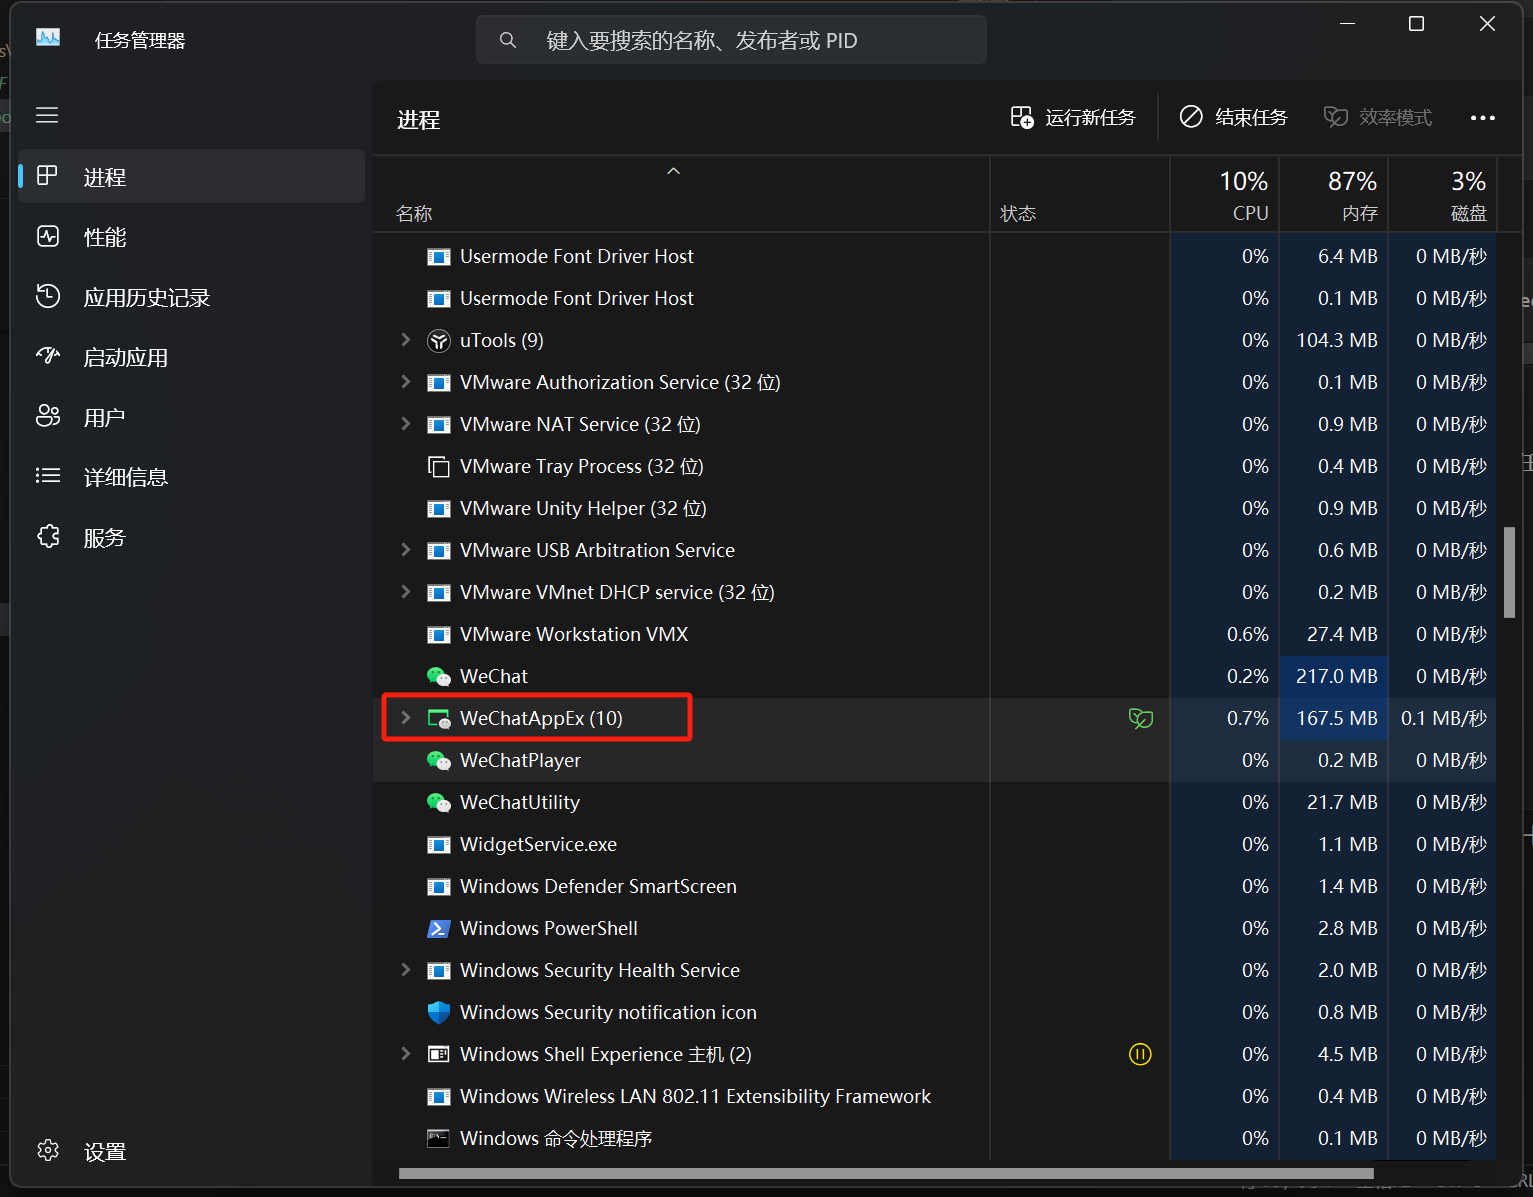1533x1197 pixels.
Task: Open the App history clock icon
Action: point(48,297)
